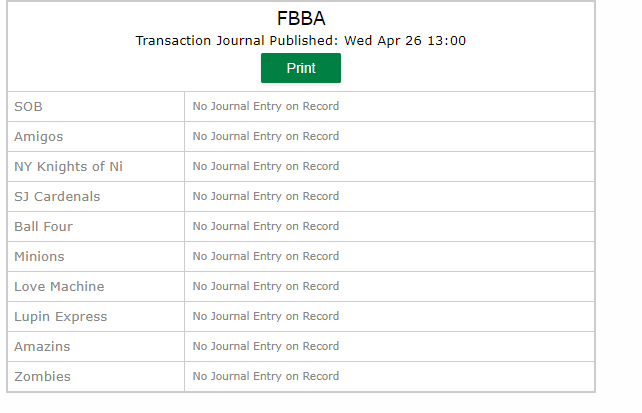
Task: Select the NY Knights of Ni team
Action: [68, 167]
